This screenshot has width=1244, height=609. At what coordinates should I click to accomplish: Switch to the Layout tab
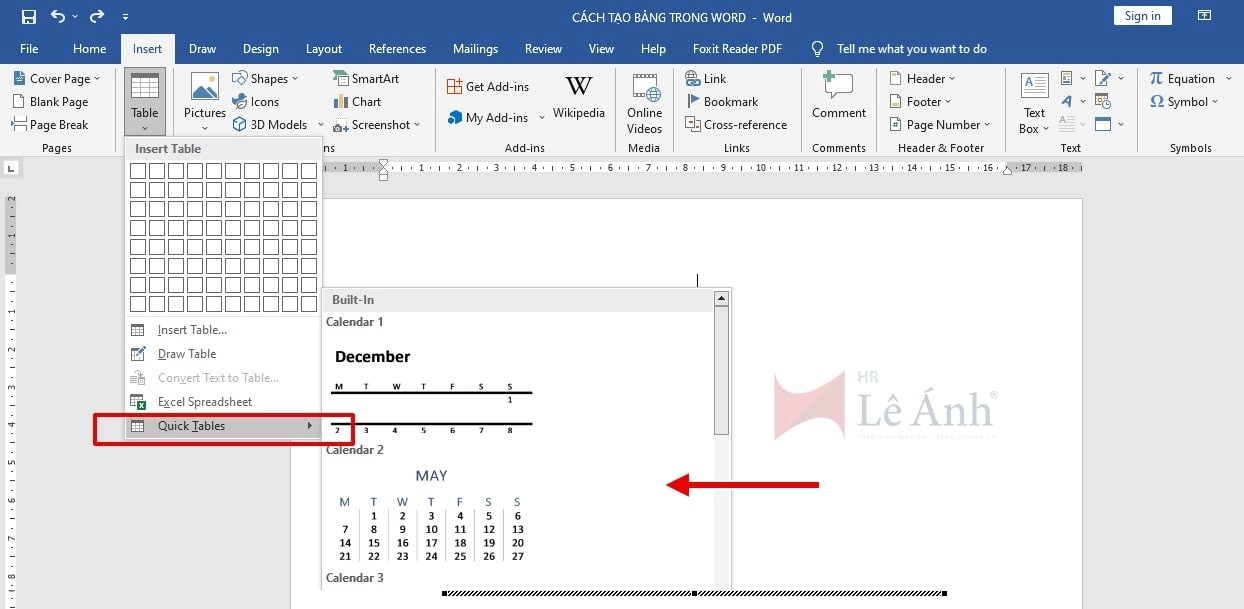tap(324, 49)
